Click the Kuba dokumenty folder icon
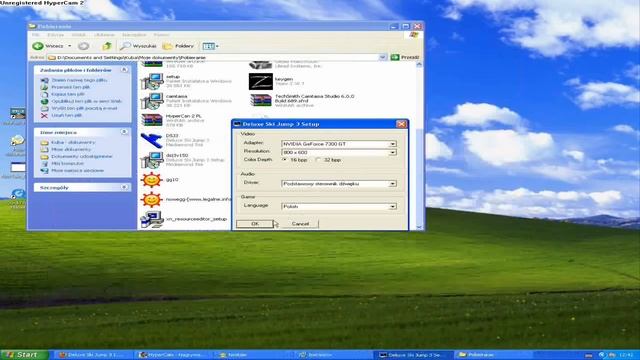640x360 pixels. point(44,142)
